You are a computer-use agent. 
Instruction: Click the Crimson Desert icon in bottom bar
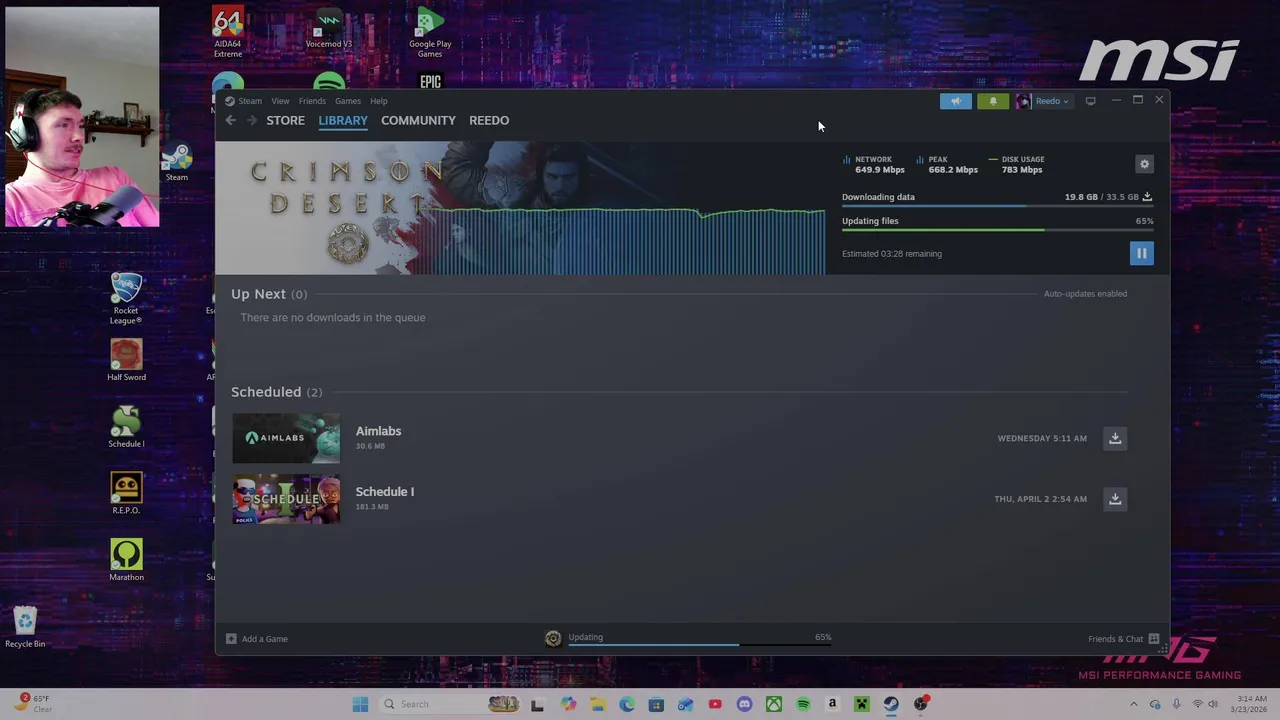pyautogui.click(x=553, y=639)
